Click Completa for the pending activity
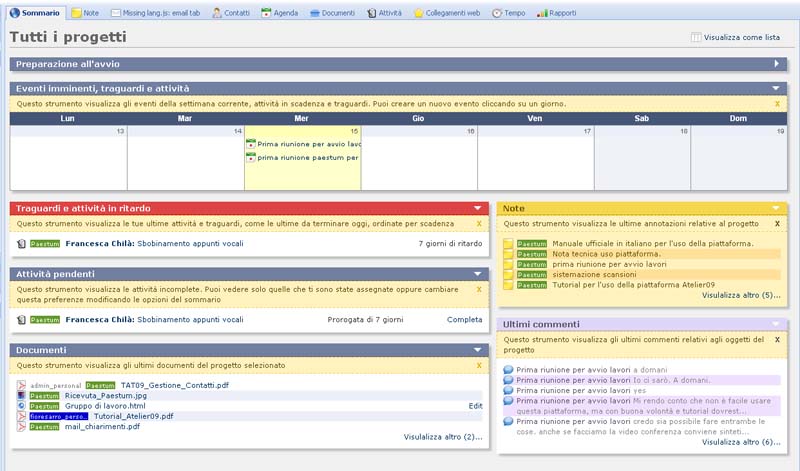 464,320
